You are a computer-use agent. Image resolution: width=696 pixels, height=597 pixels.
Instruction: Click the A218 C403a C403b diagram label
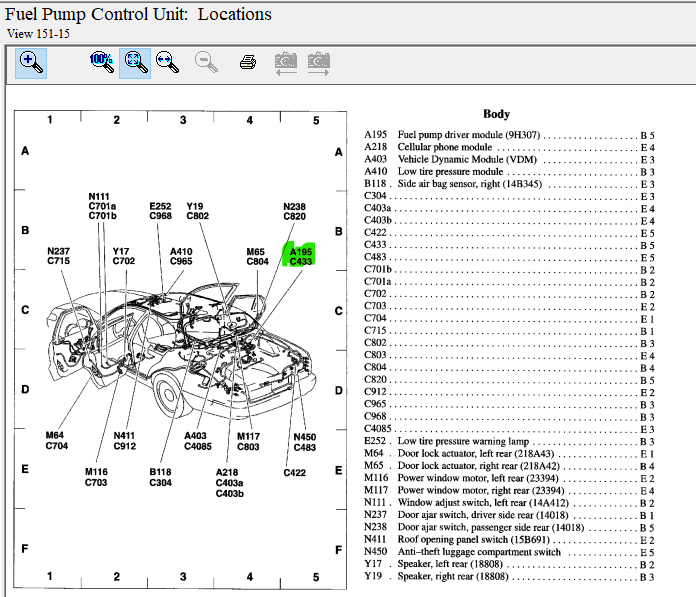coord(230,483)
